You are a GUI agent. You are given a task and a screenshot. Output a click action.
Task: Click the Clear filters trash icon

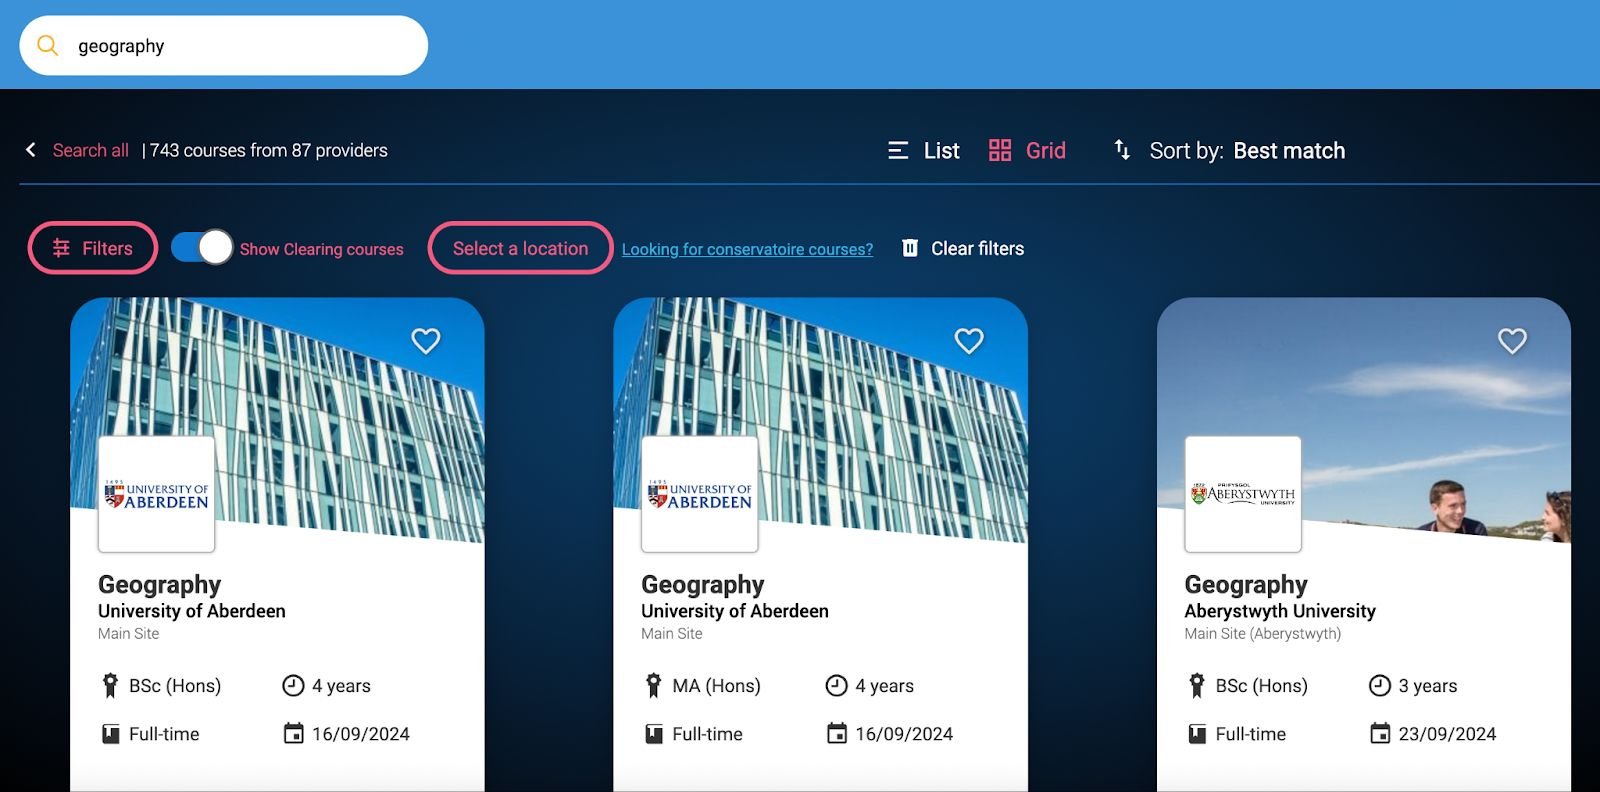(910, 248)
